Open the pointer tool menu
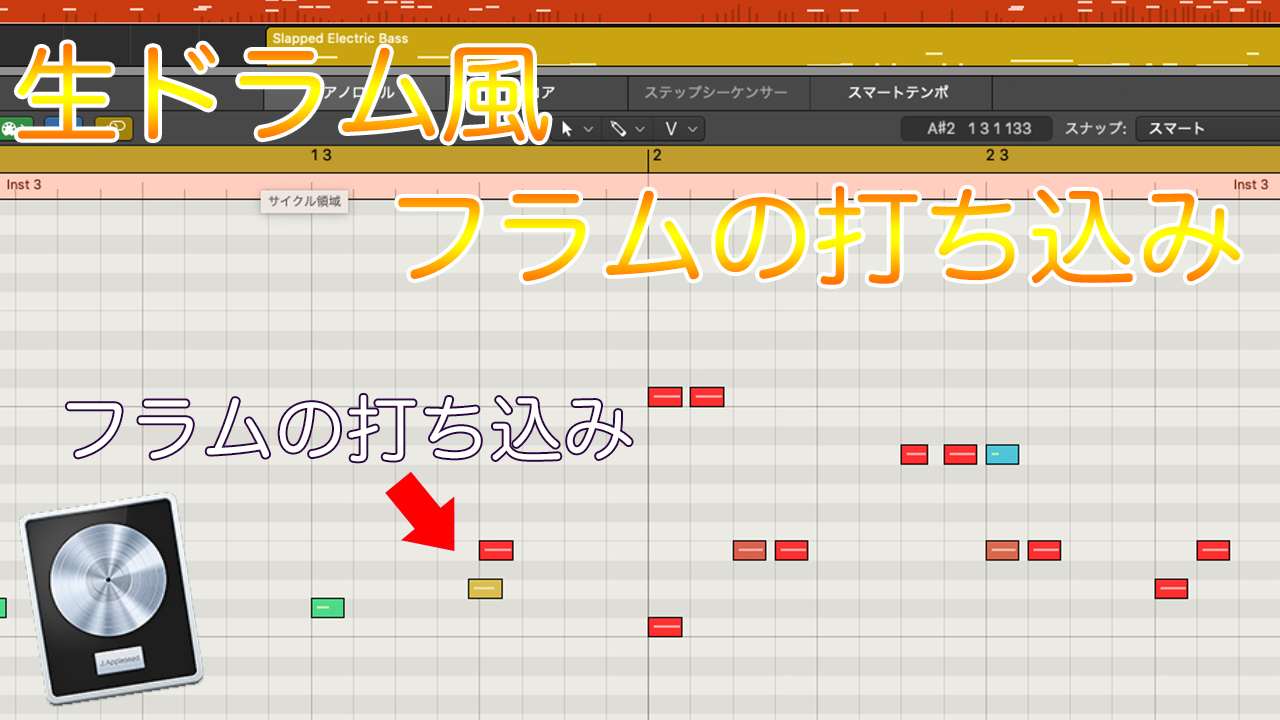 click(x=576, y=128)
